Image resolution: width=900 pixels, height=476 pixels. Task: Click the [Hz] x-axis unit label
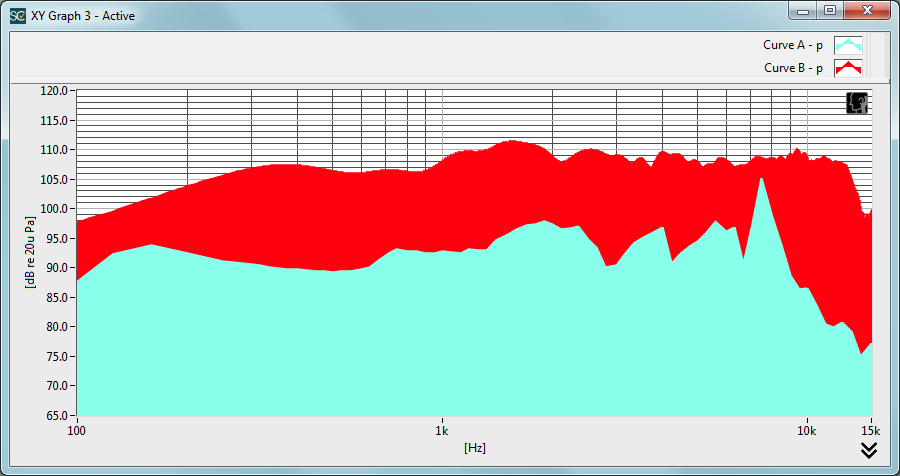click(475, 448)
